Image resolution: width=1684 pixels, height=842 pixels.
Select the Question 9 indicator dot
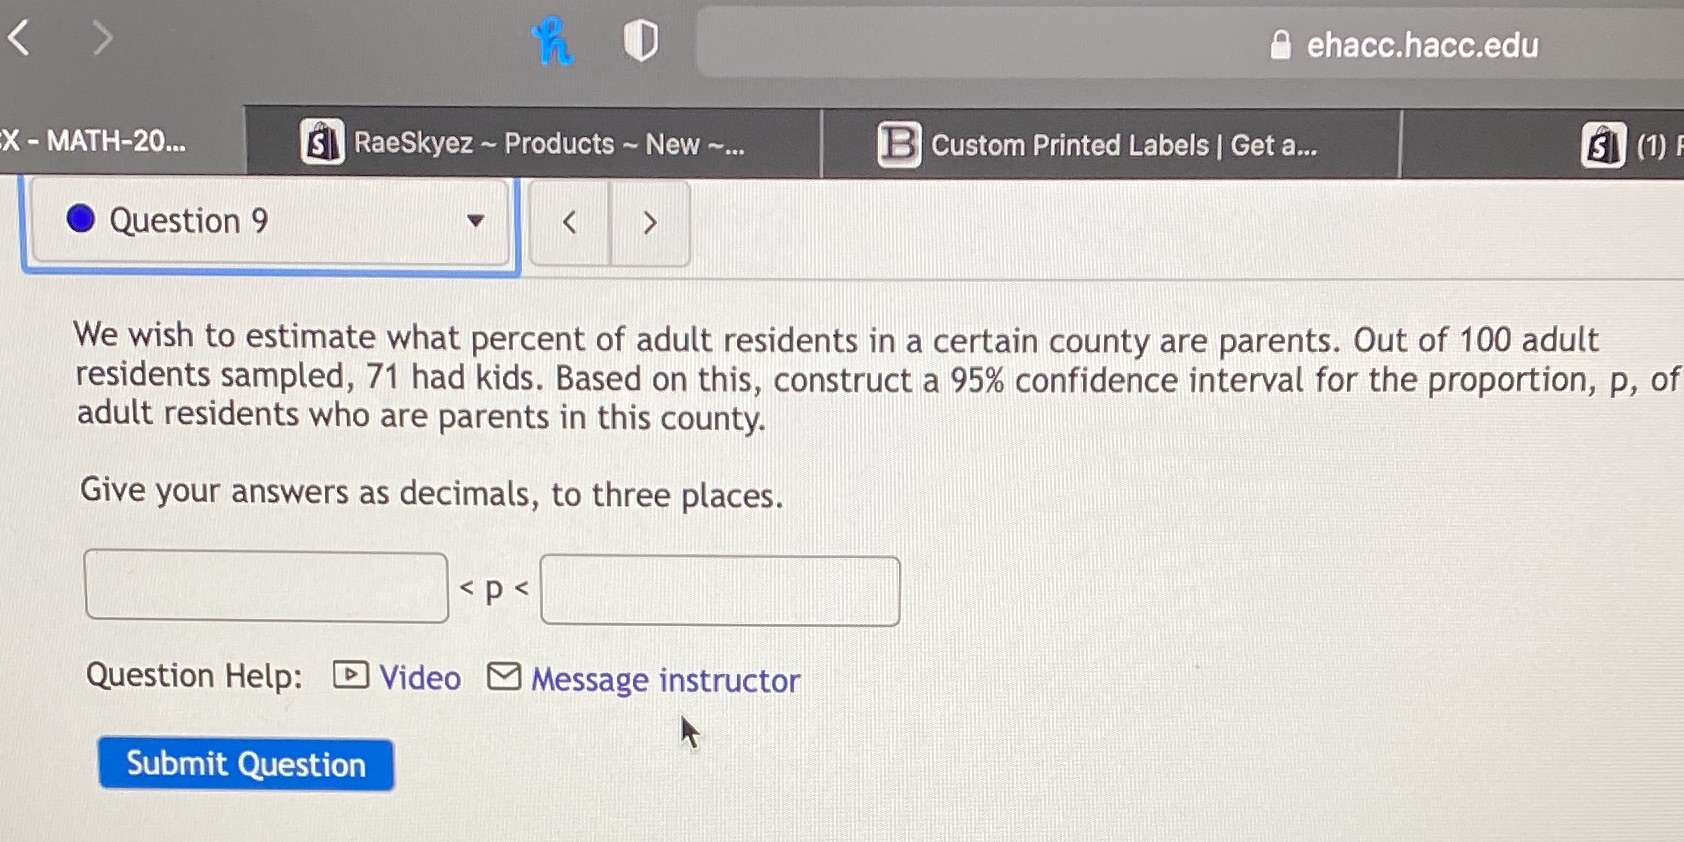click(80, 219)
